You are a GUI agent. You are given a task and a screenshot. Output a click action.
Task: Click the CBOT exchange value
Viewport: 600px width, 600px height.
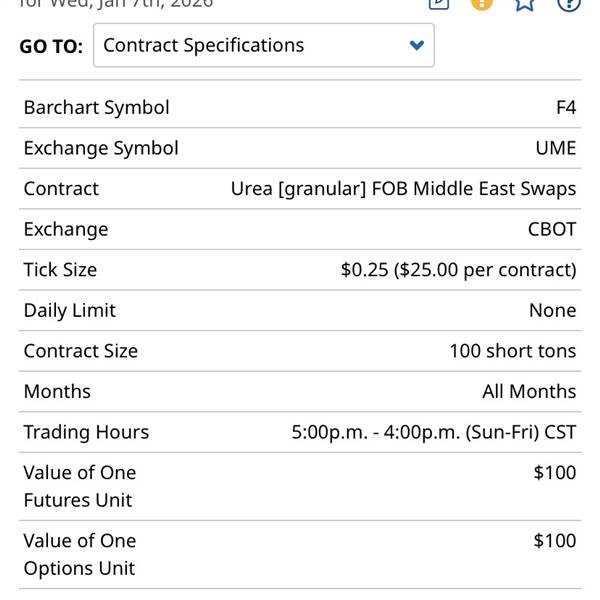pos(552,229)
